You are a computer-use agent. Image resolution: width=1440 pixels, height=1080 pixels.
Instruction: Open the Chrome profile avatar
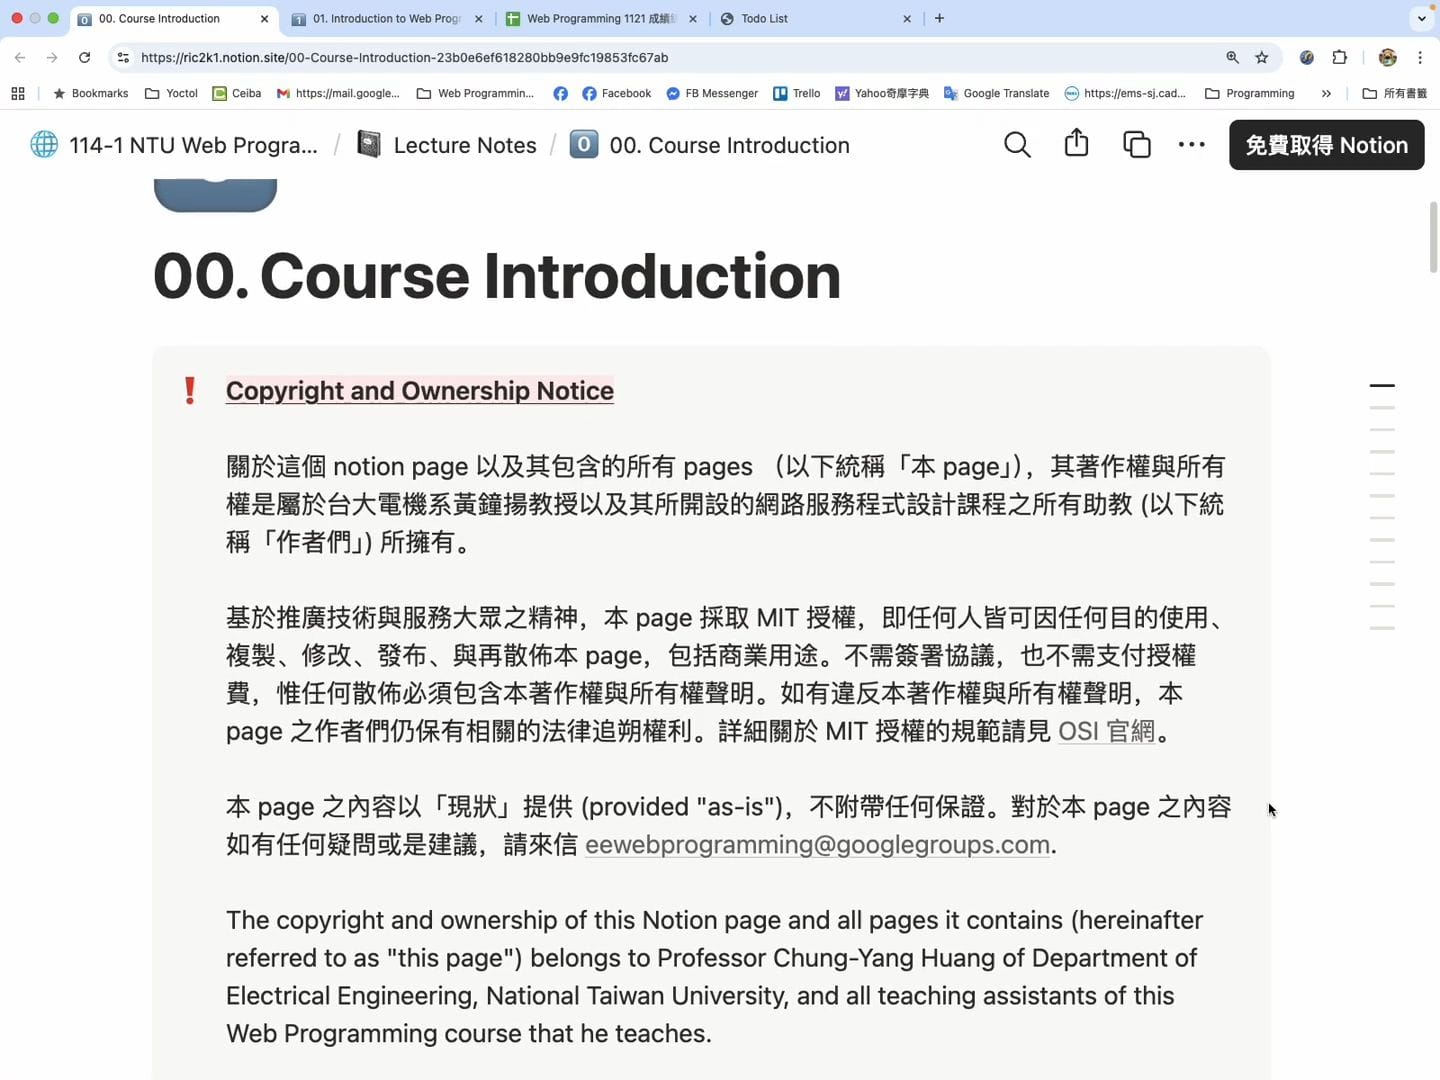[1387, 58]
